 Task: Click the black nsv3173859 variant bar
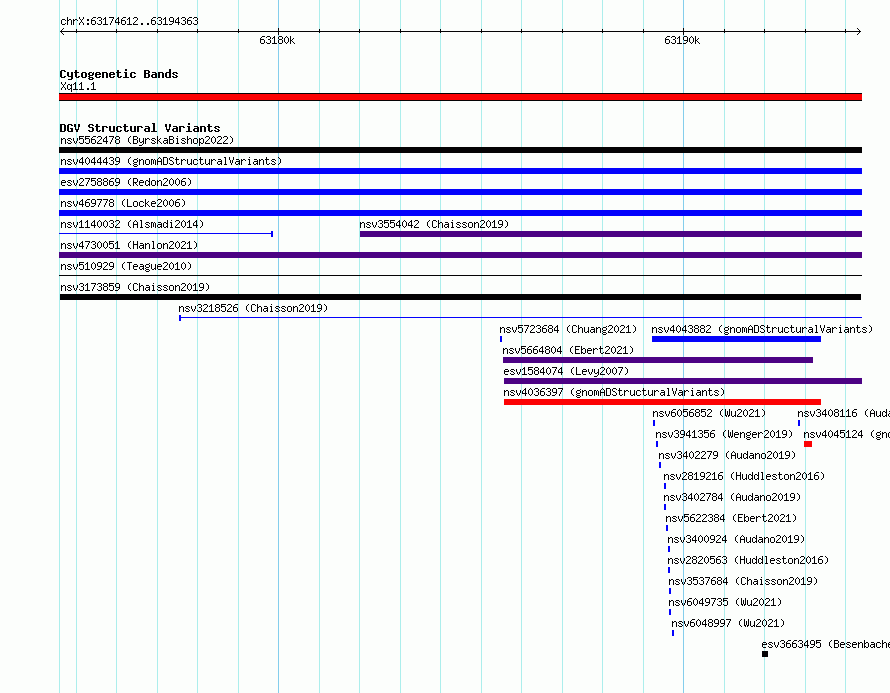pyautogui.click(x=460, y=297)
